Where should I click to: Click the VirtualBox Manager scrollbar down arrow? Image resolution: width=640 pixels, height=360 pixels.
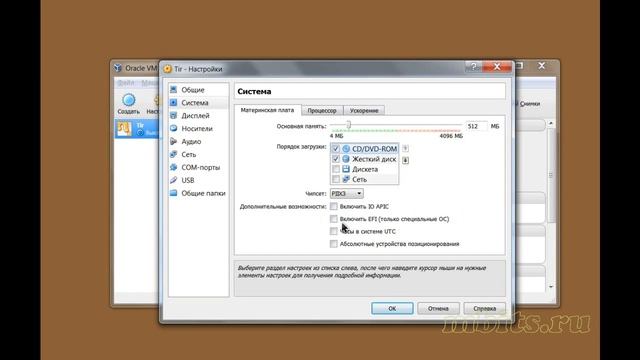(x=551, y=287)
